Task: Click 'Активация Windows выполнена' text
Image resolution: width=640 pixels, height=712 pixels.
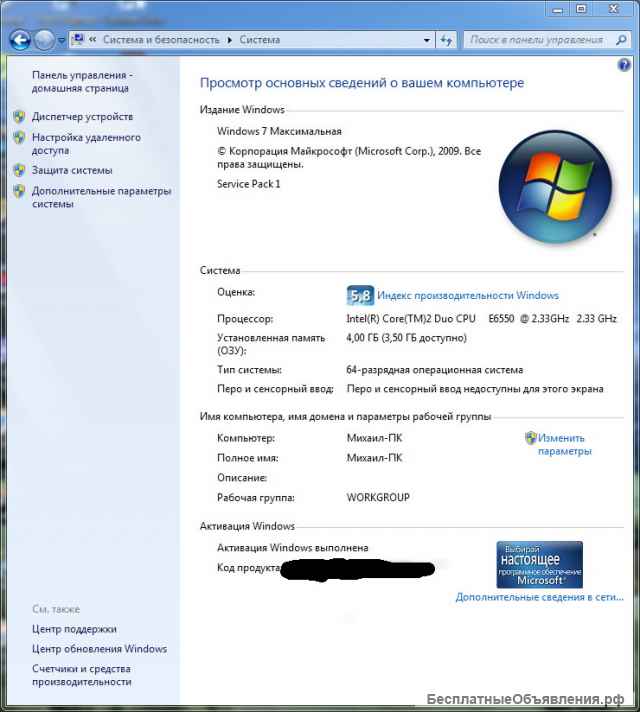Action: 293,548
